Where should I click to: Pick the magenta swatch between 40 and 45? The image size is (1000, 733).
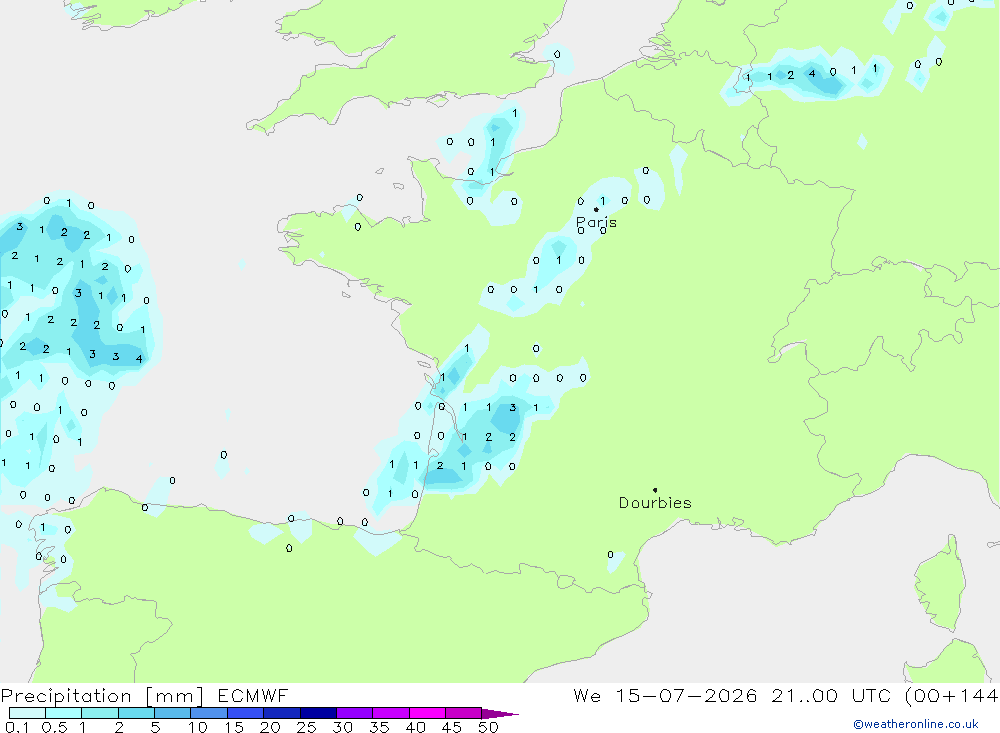pos(427,713)
